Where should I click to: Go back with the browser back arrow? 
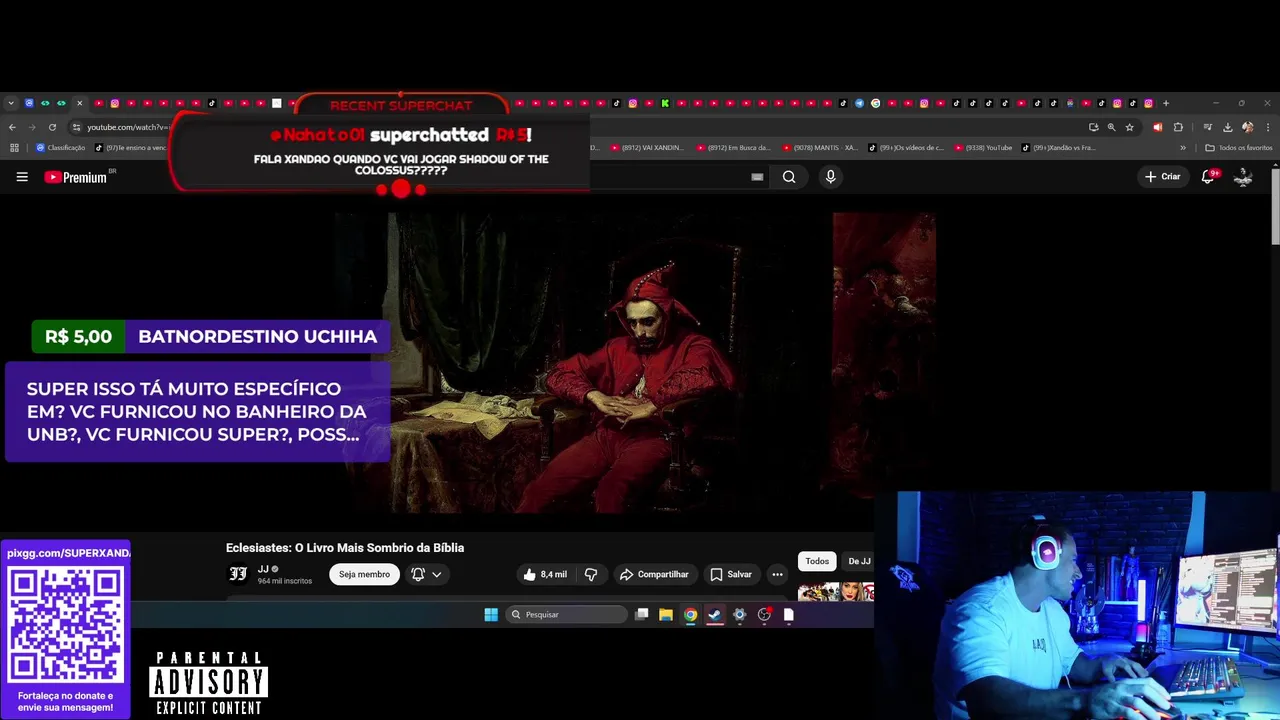pos(12,127)
